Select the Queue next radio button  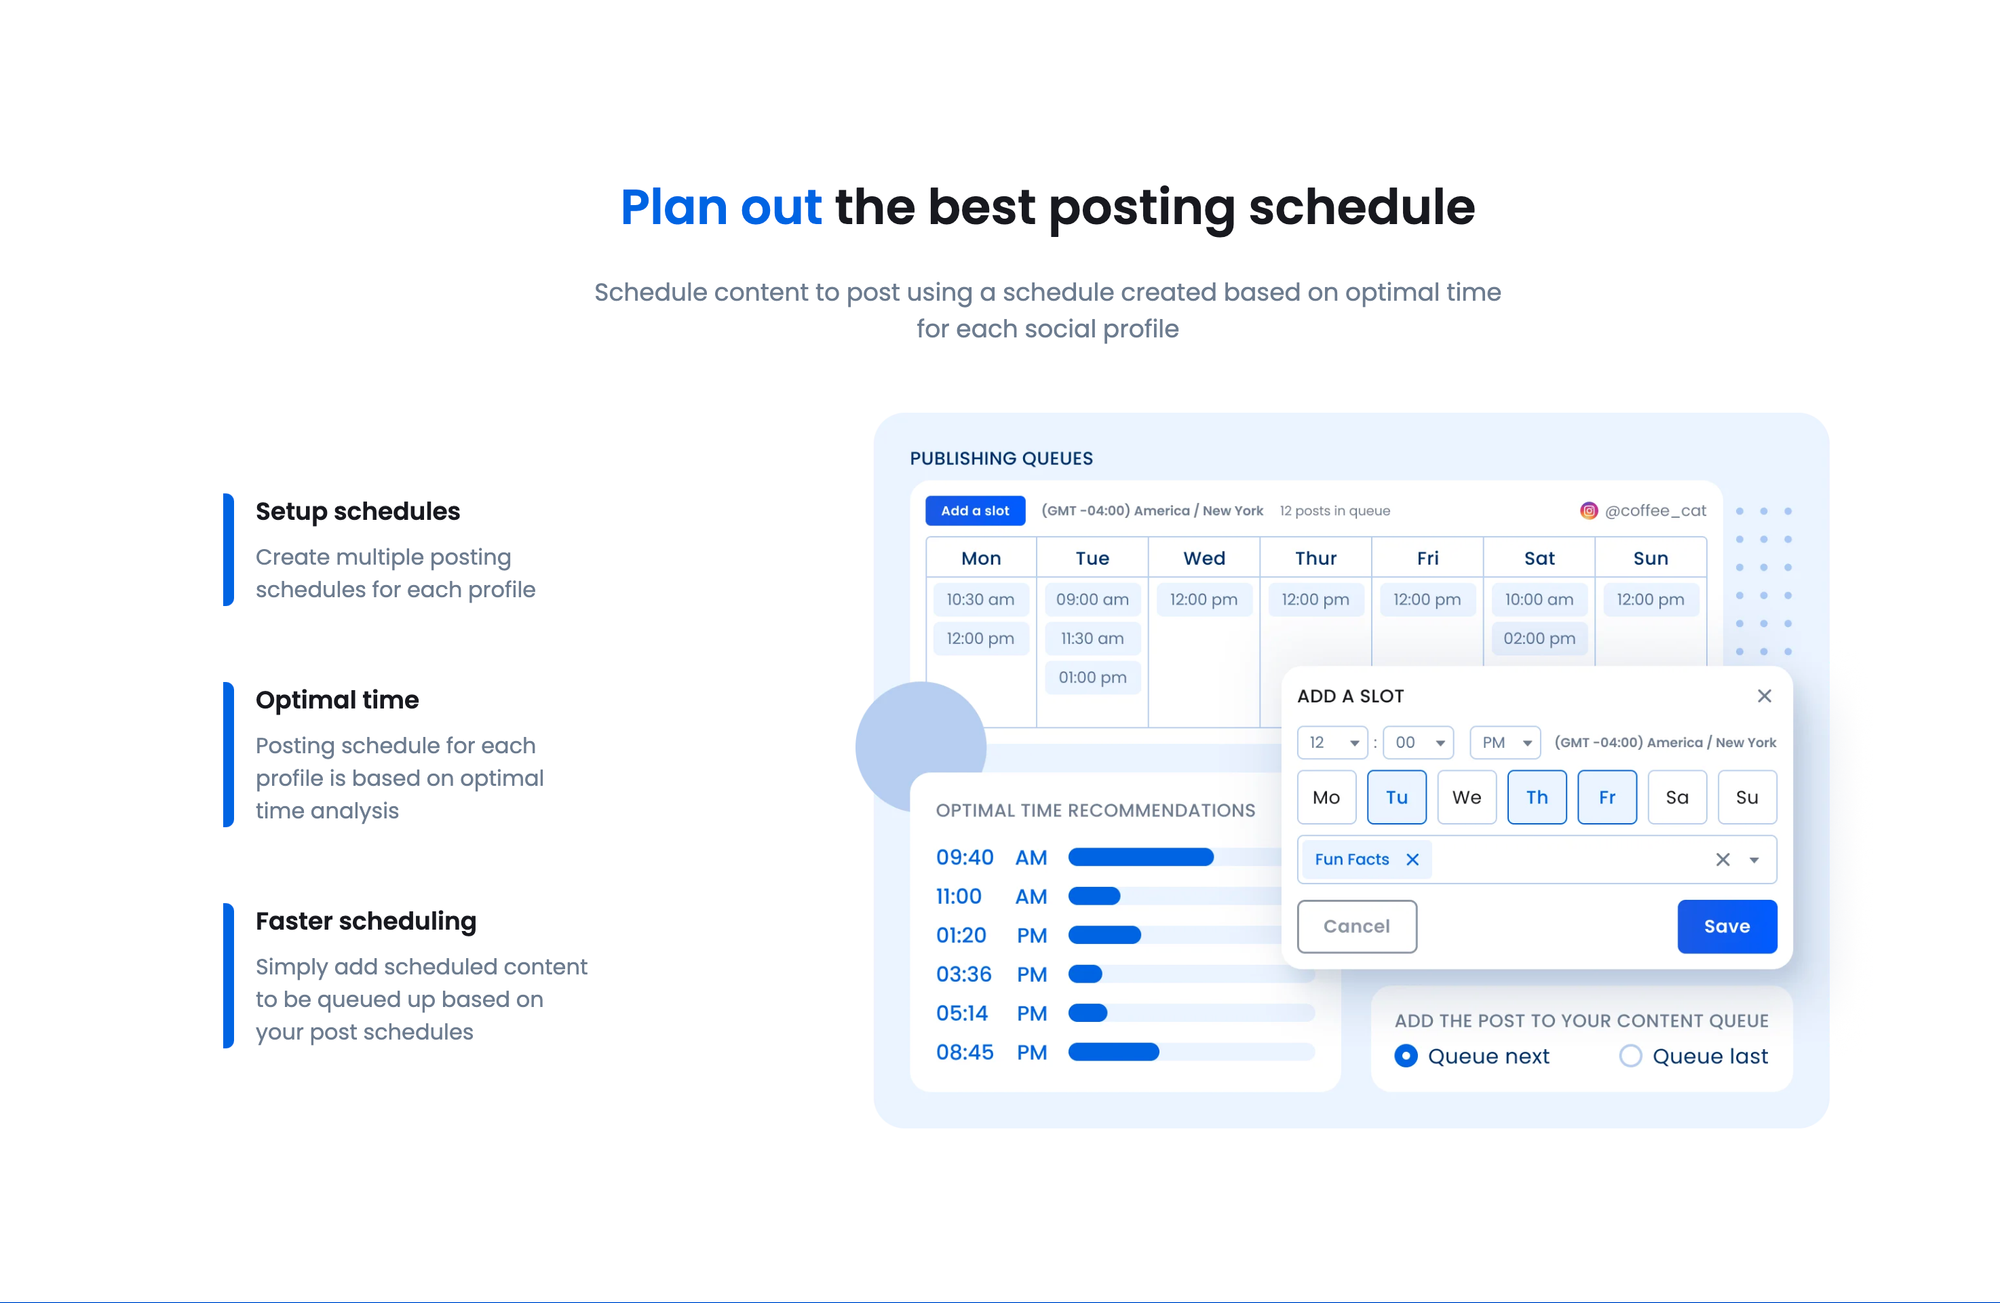[x=1402, y=1055]
